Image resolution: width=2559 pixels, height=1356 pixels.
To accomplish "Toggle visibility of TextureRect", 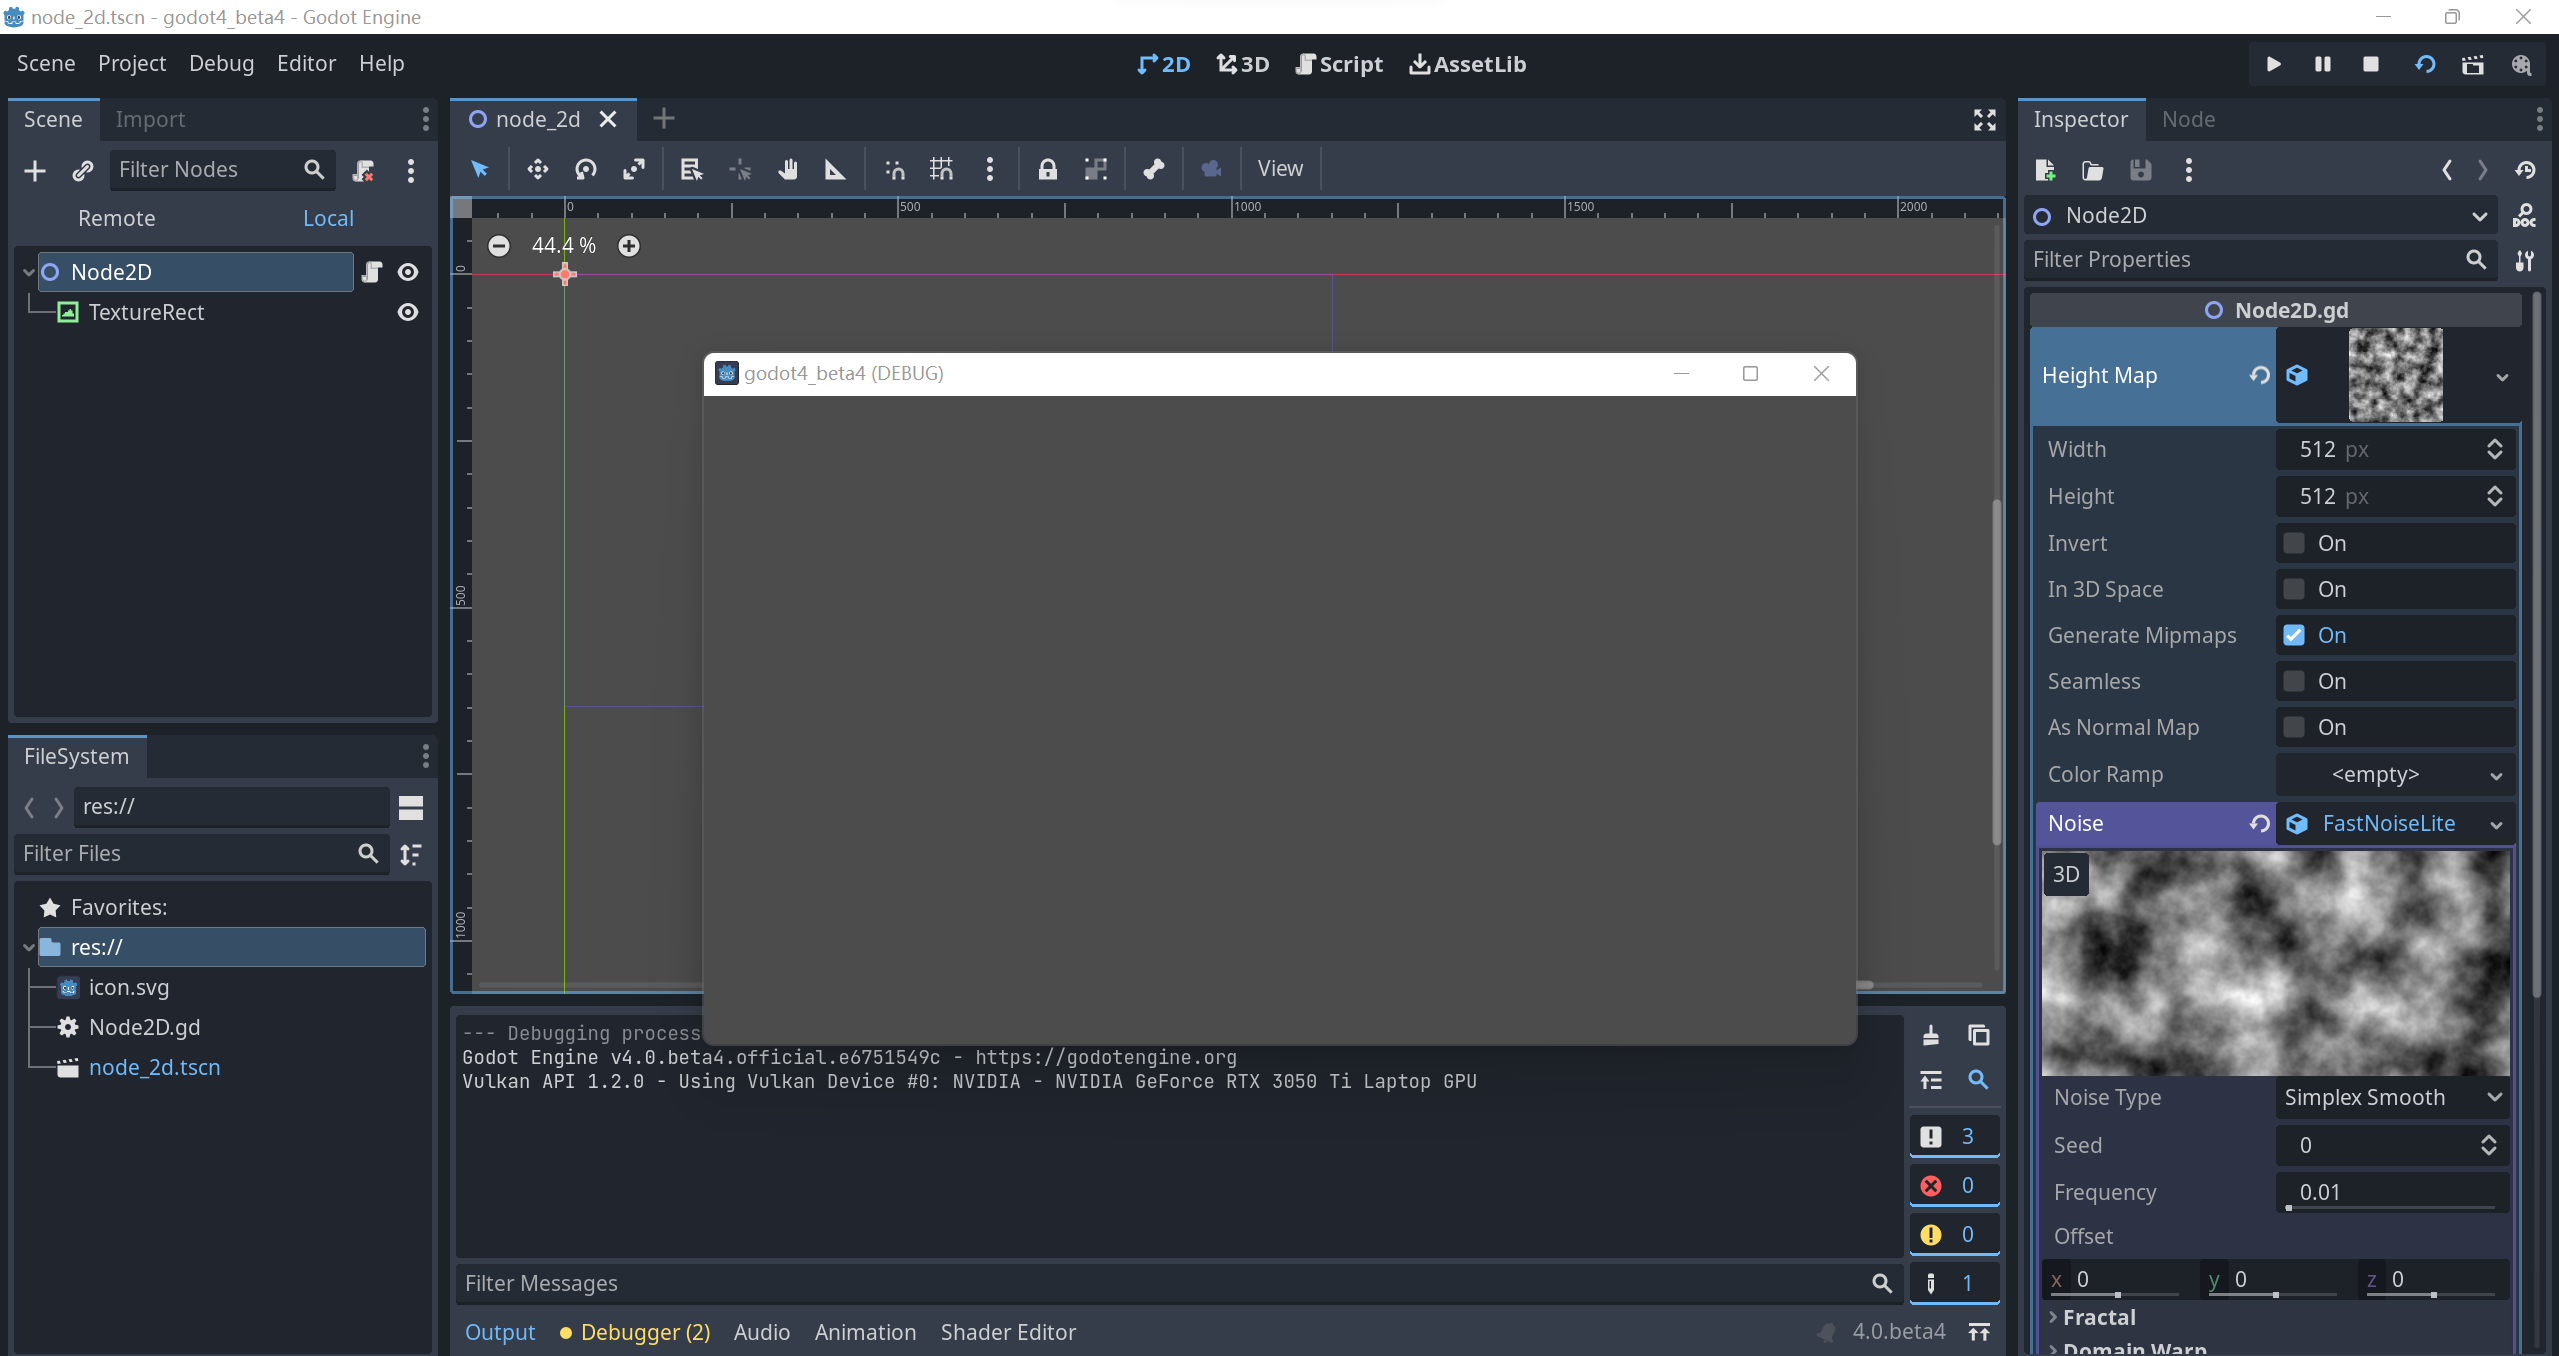I will (408, 312).
